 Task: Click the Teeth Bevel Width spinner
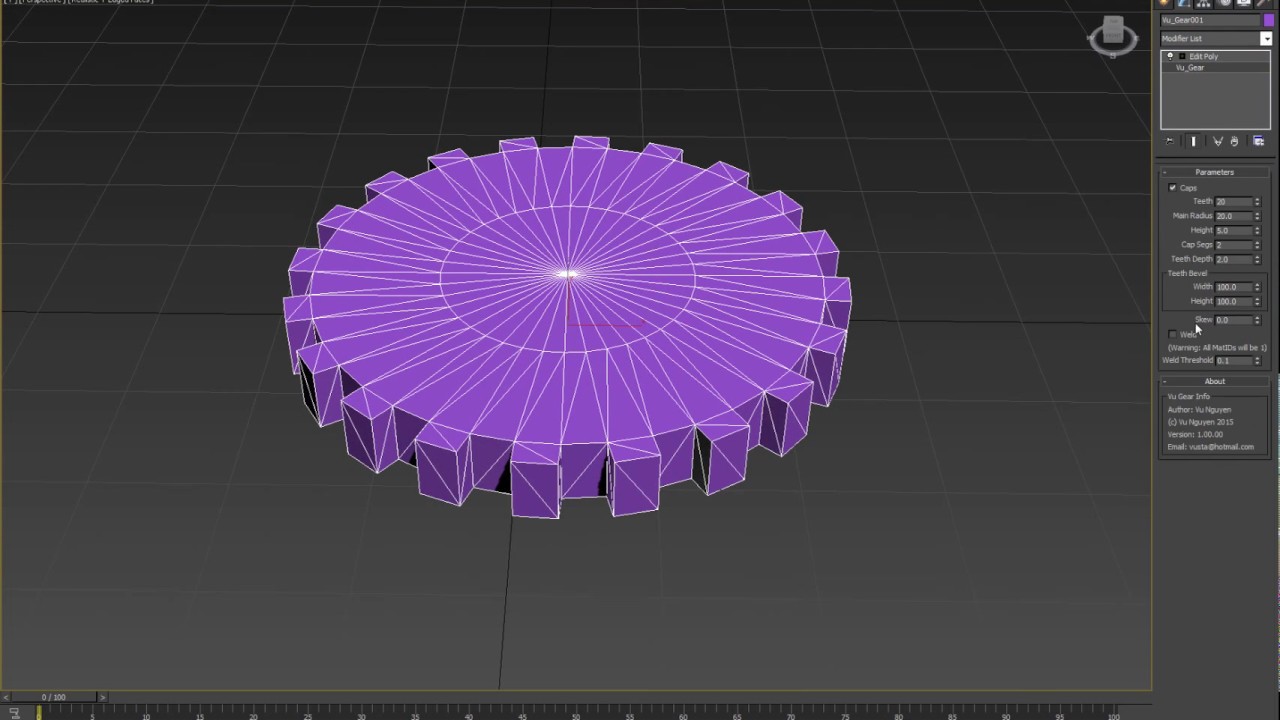tap(1258, 287)
